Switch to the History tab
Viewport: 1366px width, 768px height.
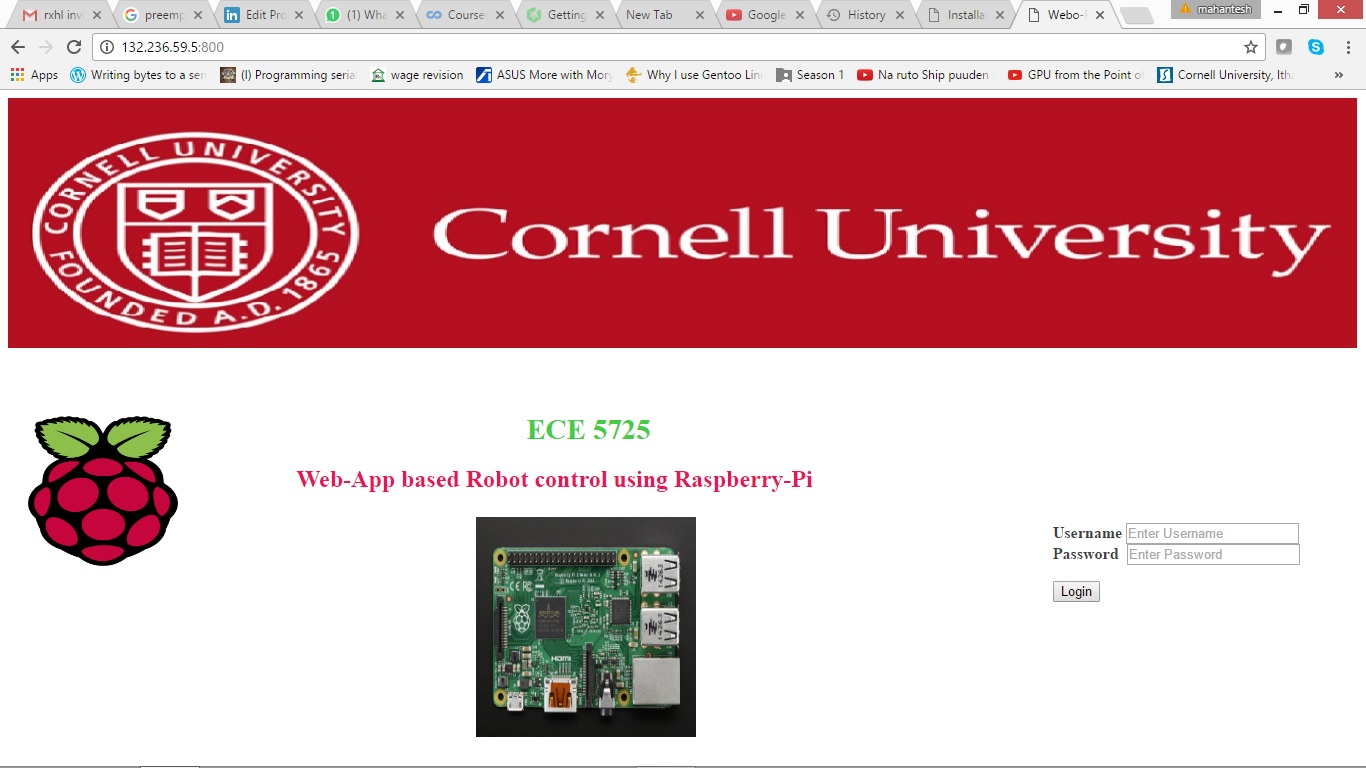[x=865, y=15]
